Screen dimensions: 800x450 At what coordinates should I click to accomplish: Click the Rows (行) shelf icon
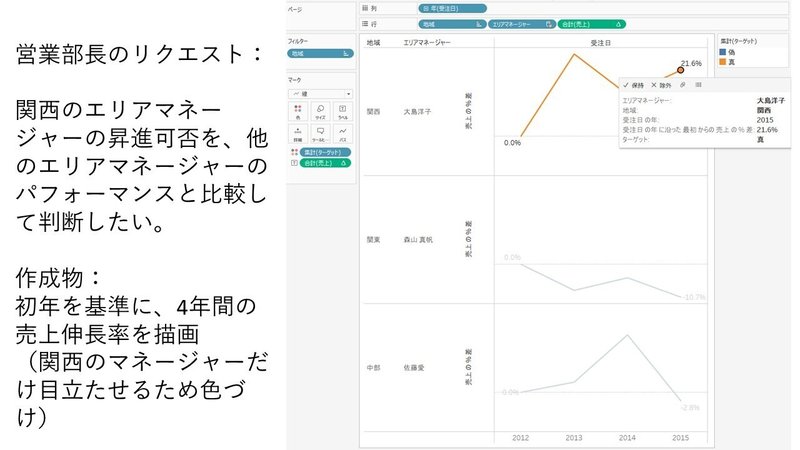(x=365, y=24)
